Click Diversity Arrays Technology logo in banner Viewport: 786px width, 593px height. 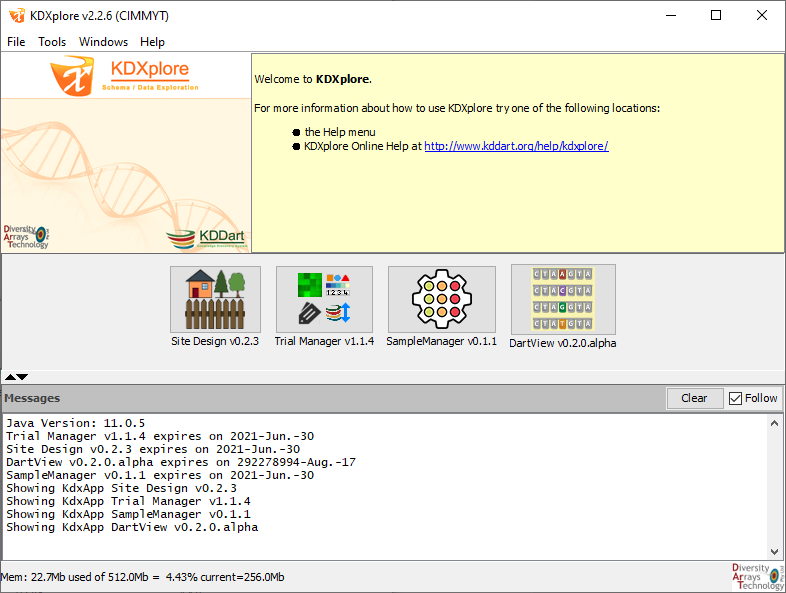26,237
